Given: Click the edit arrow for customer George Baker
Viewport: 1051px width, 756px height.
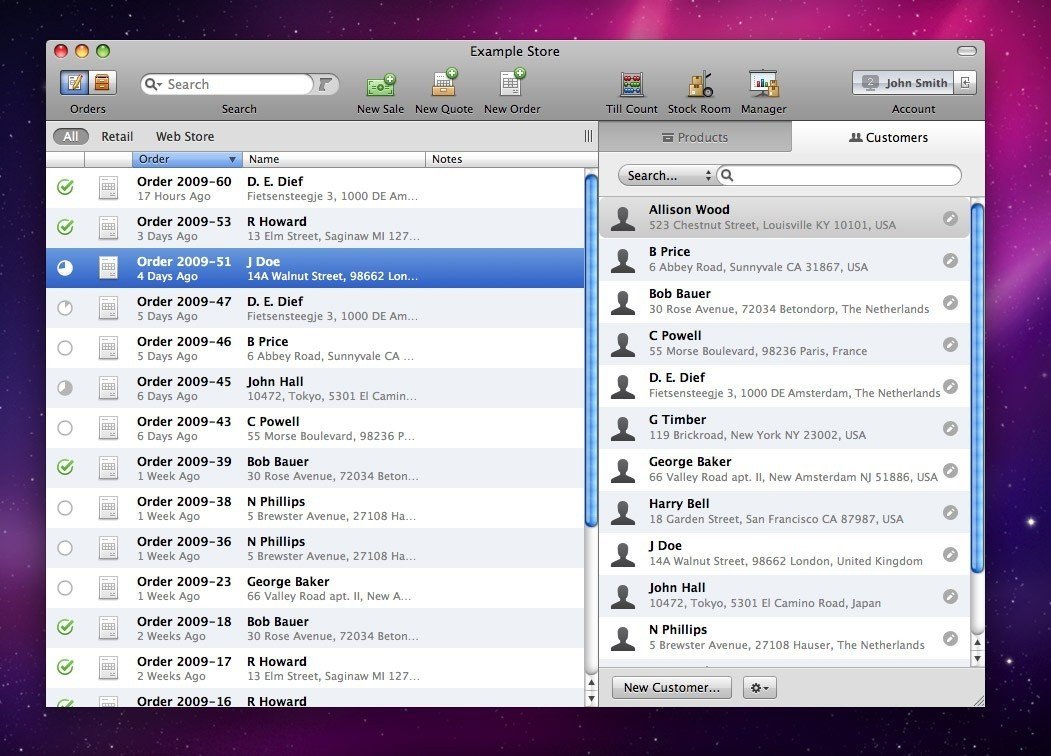Looking at the screenshot, I should [950, 470].
